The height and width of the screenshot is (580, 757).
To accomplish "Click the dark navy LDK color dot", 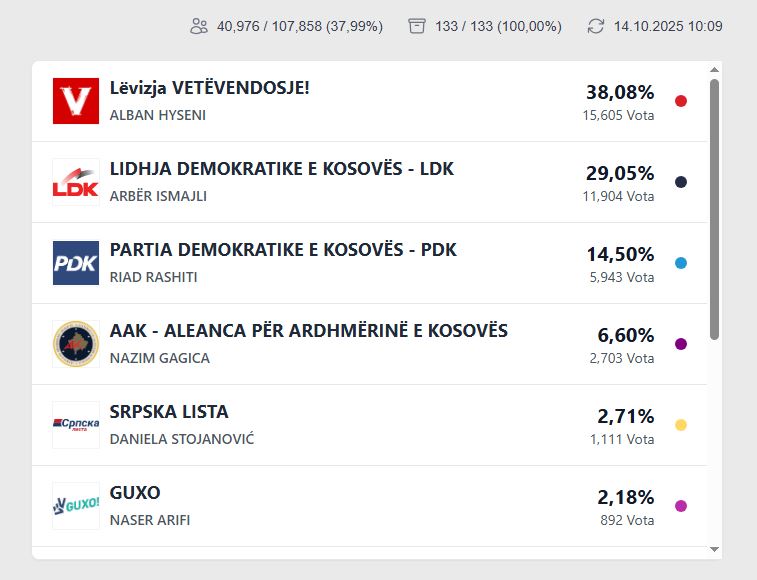I will (x=681, y=182).
